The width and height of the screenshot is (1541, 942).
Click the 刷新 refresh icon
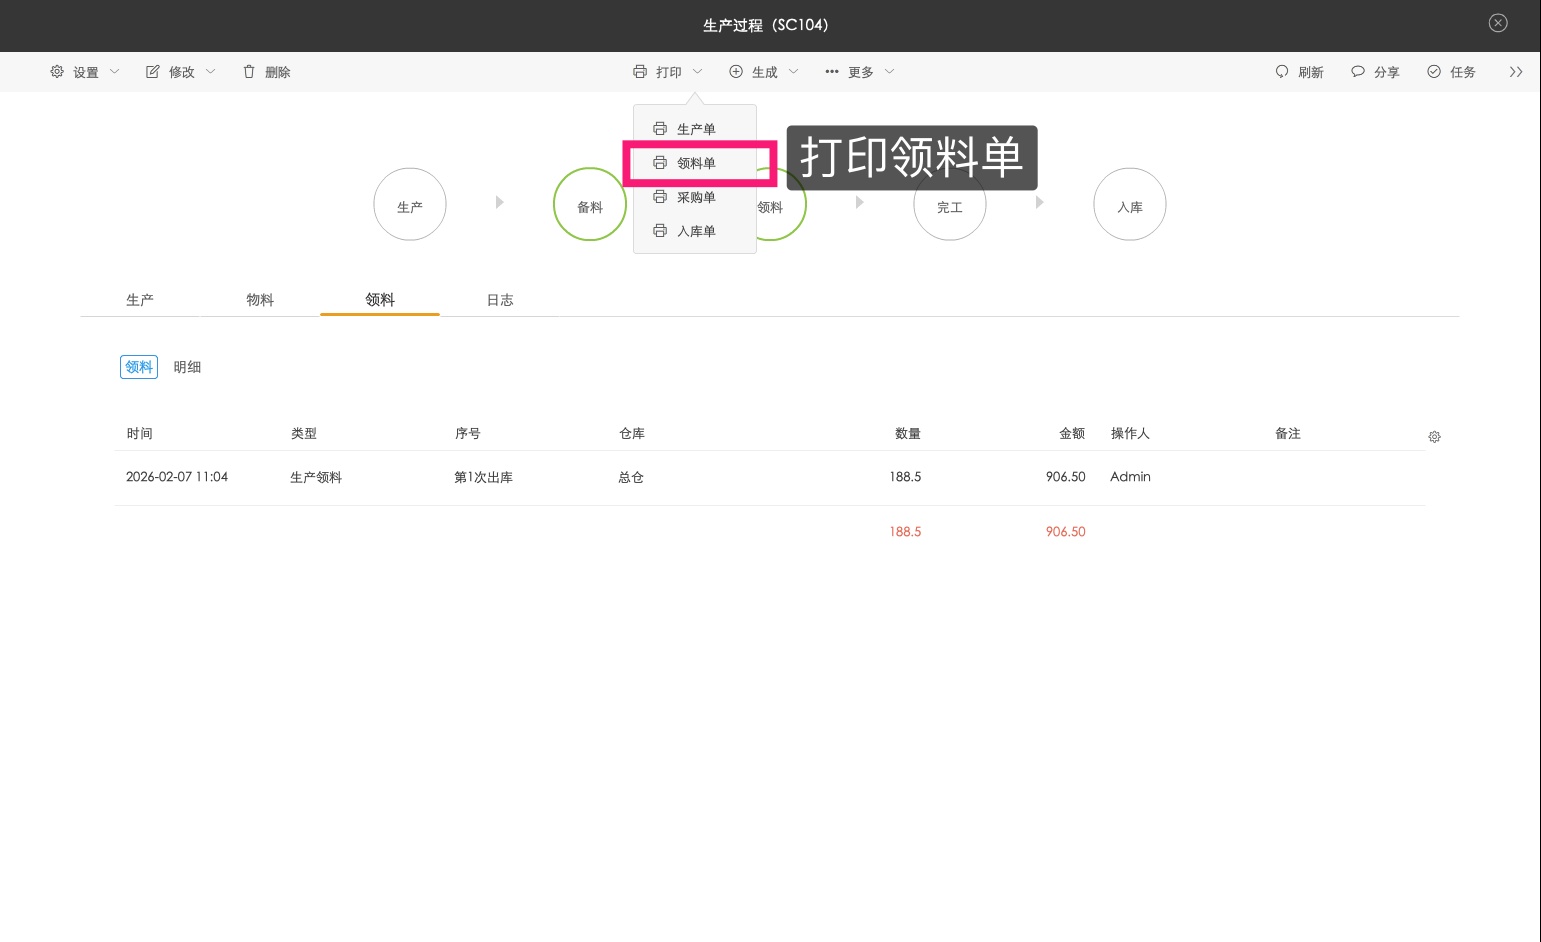[1282, 71]
